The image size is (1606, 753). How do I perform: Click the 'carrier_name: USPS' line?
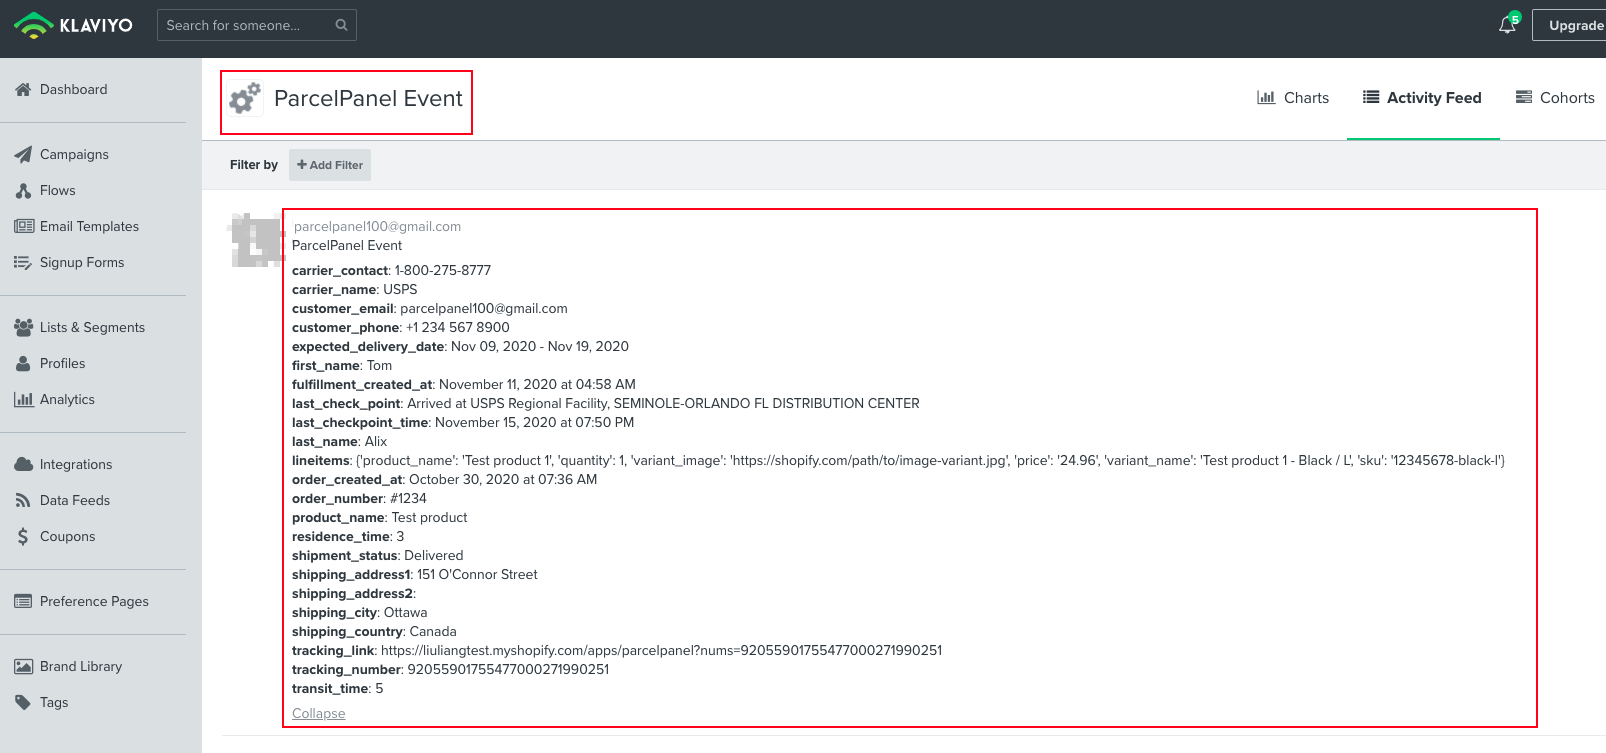coord(355,289)
